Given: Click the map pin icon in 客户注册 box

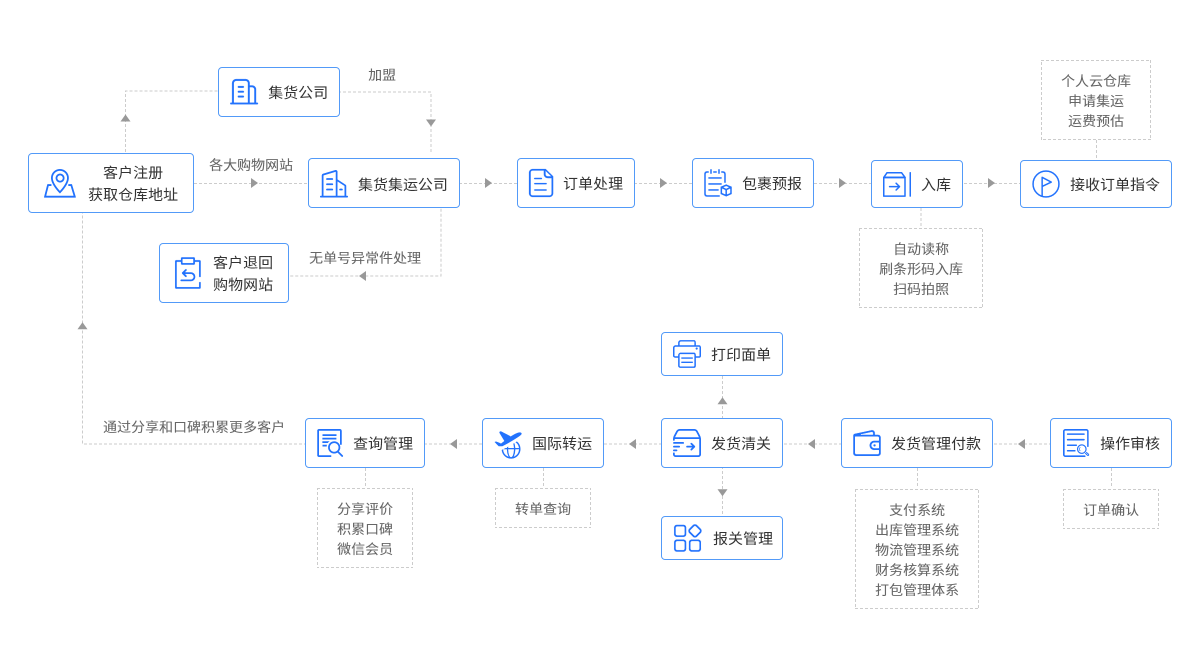Looking at the screenshot, I should (x=60, y=184).
